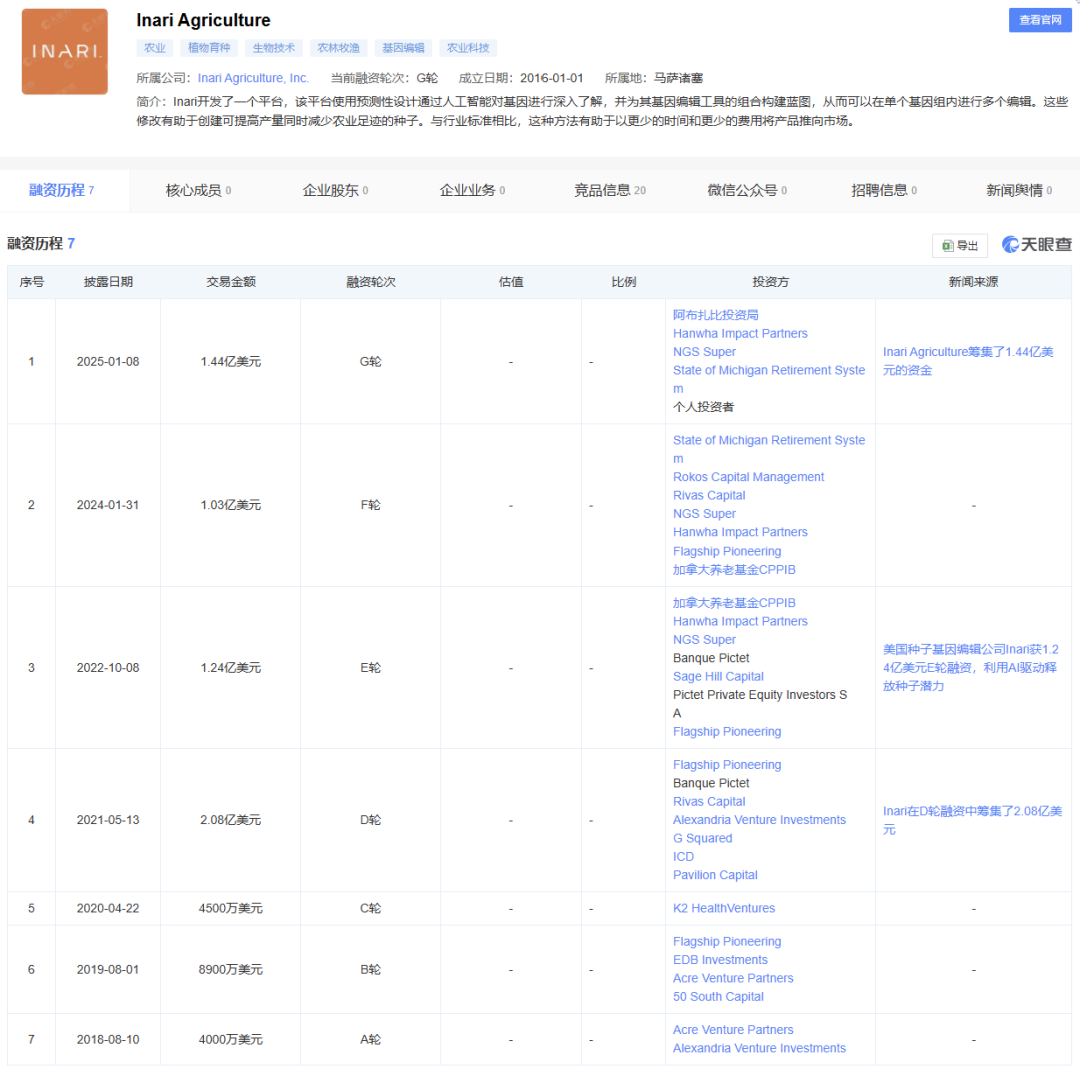Viewport: 1080px width, 1076px height.
Task: Click the 查看官网 button
Action: [x=1040, y=19]
